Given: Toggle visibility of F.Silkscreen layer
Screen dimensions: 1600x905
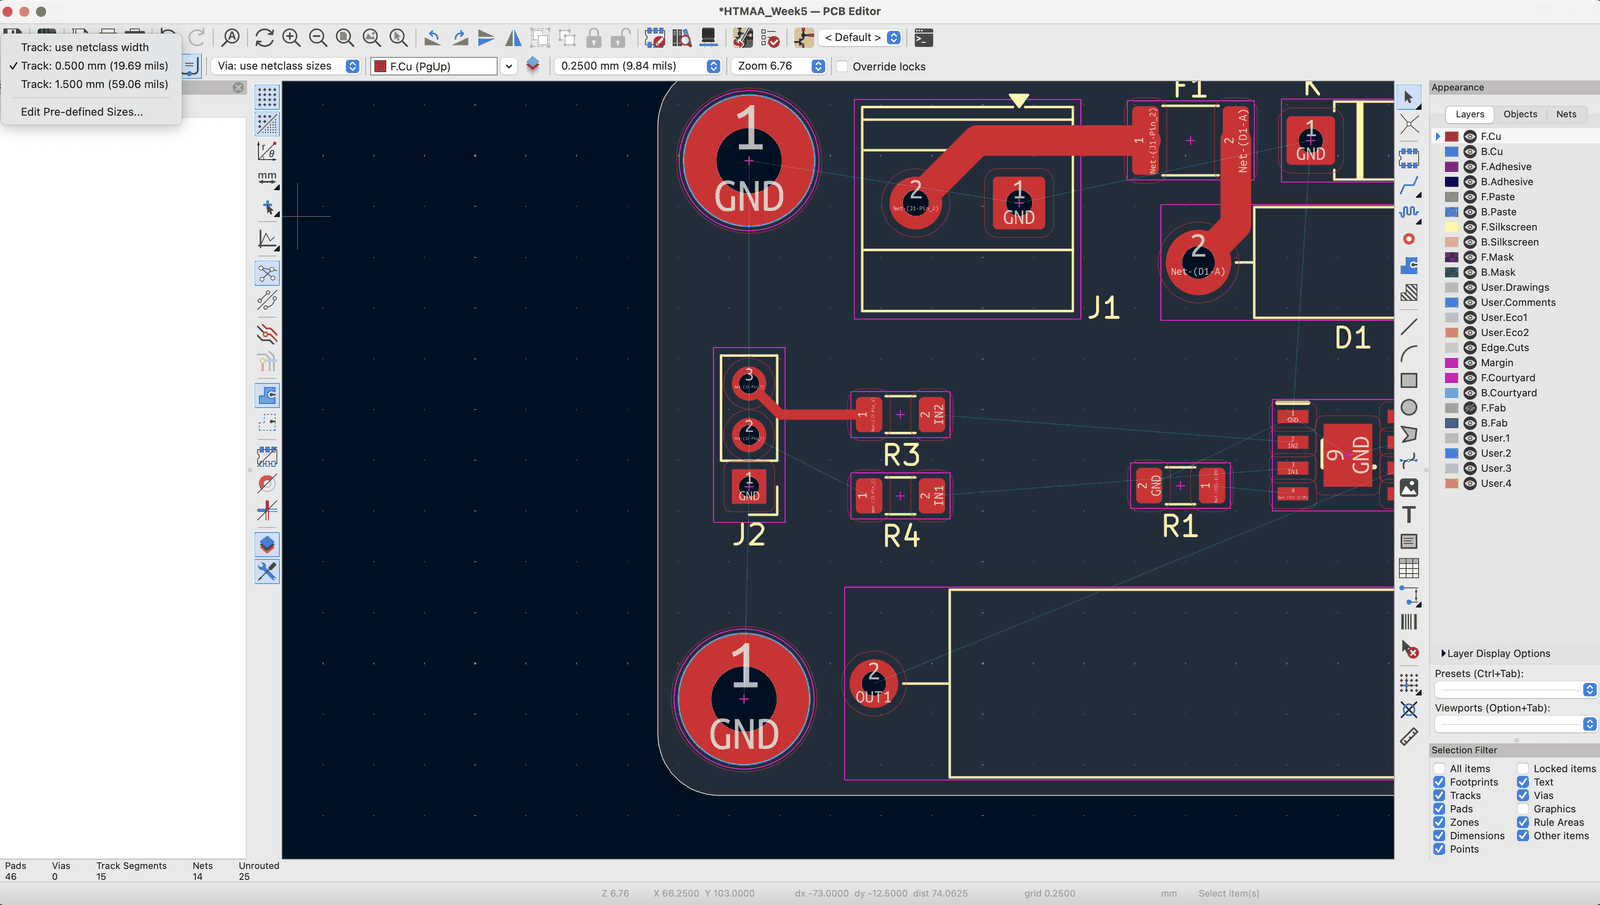Looking at the screenshot, I should coord(1470,227).
